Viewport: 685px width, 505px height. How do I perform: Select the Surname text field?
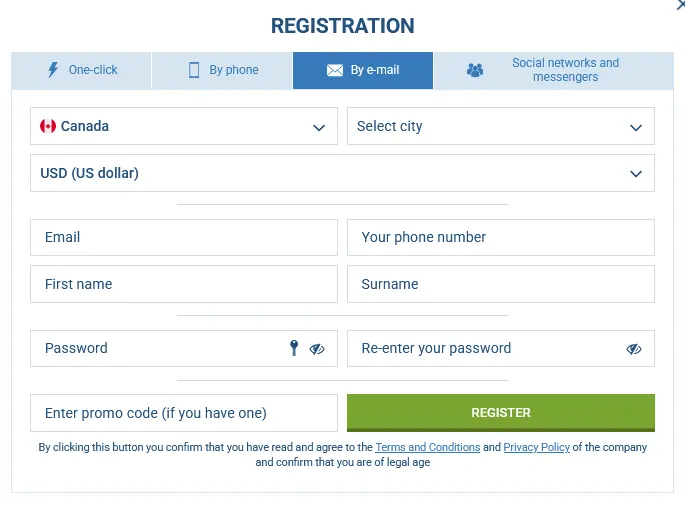pos(500,284)
